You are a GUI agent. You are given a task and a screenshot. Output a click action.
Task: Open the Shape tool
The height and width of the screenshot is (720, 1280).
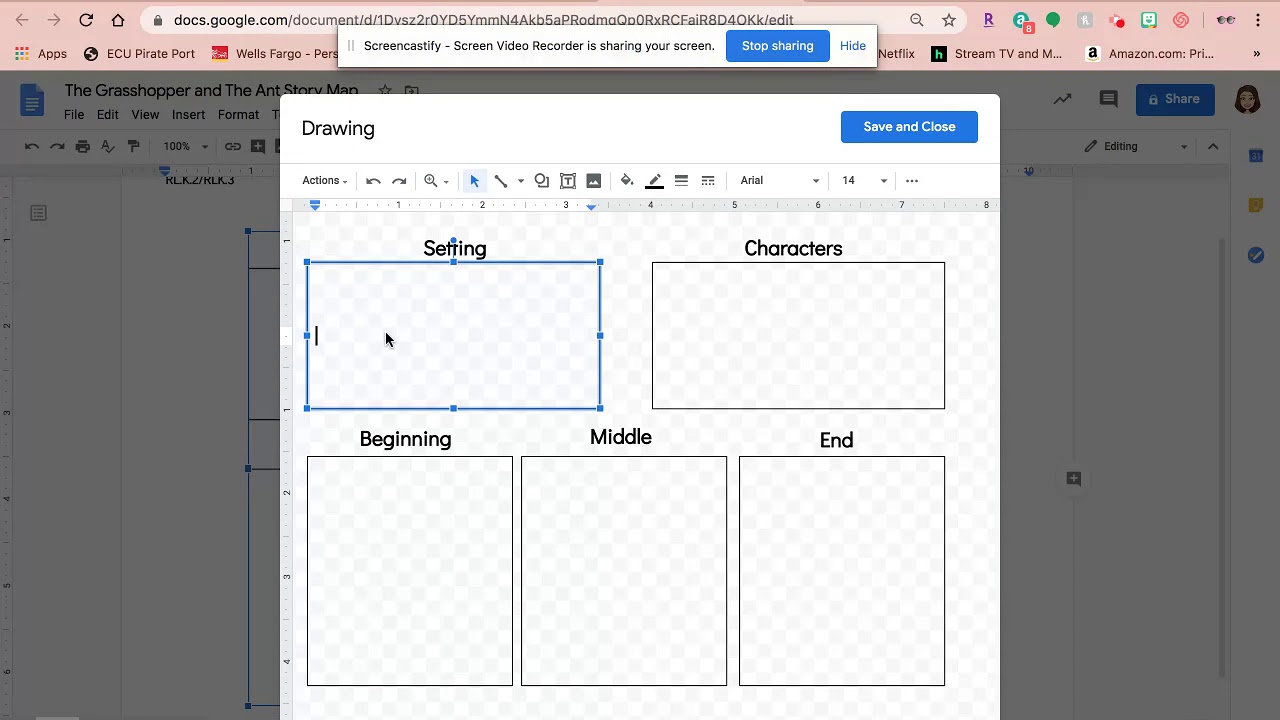pyautogui.click(x=541, y=181)
